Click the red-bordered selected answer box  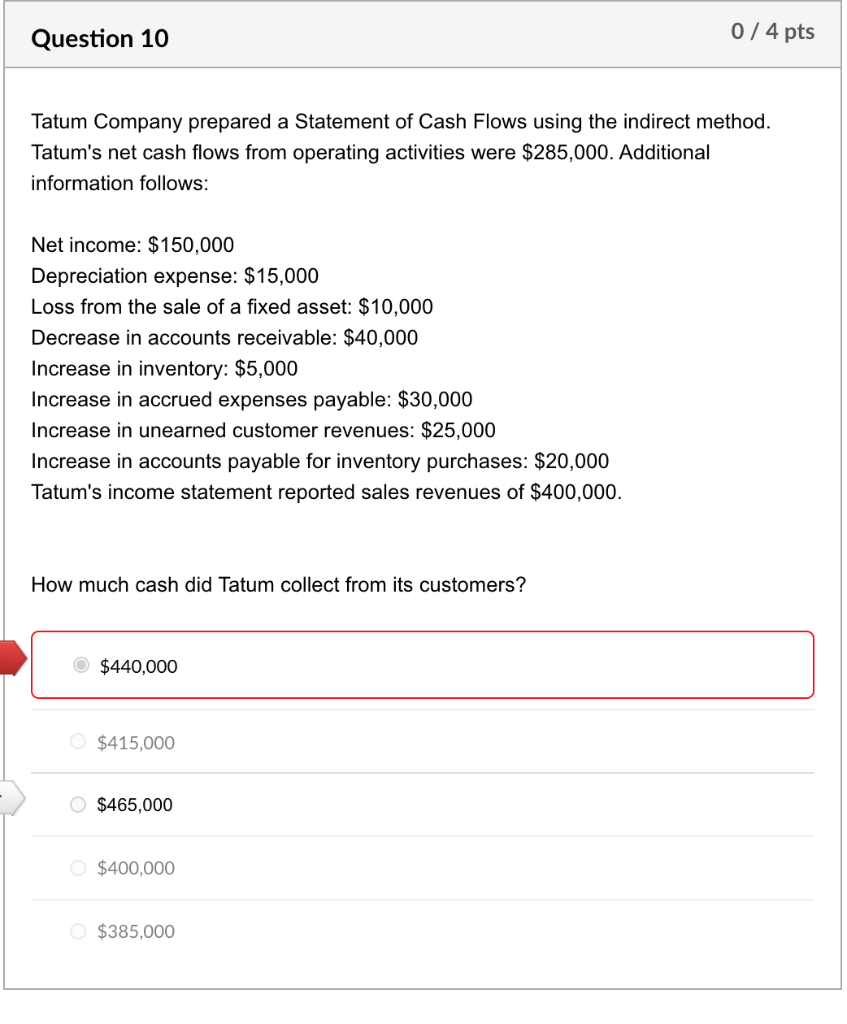click(422, 664)
